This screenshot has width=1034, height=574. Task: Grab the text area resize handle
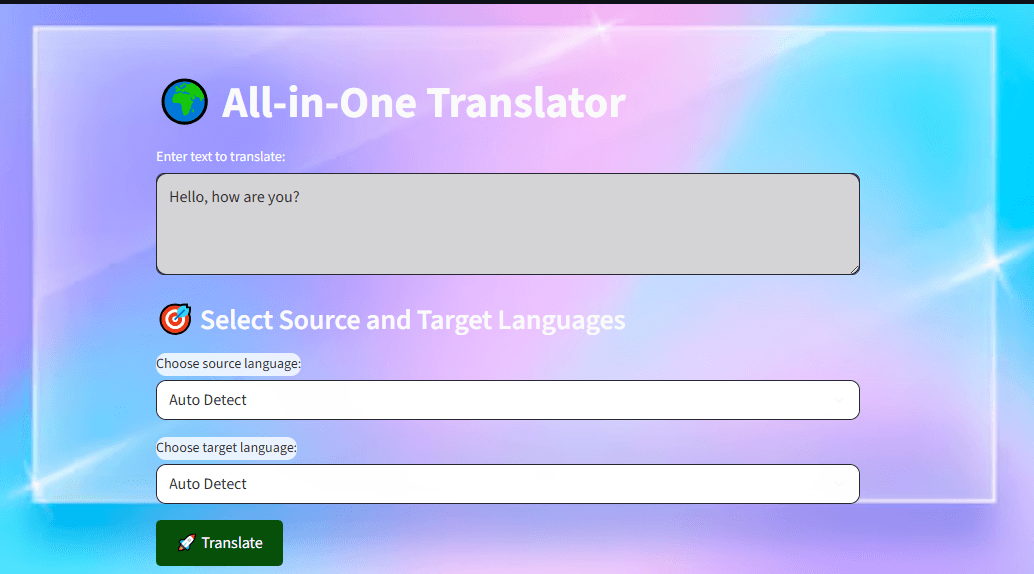tap(854, 269)
